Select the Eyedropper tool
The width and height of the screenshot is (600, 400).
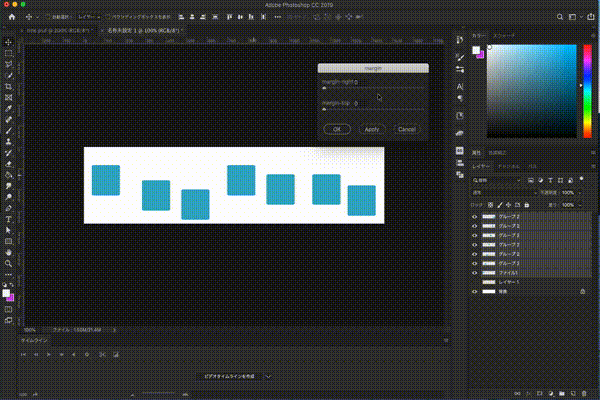(x=8, y=108)
